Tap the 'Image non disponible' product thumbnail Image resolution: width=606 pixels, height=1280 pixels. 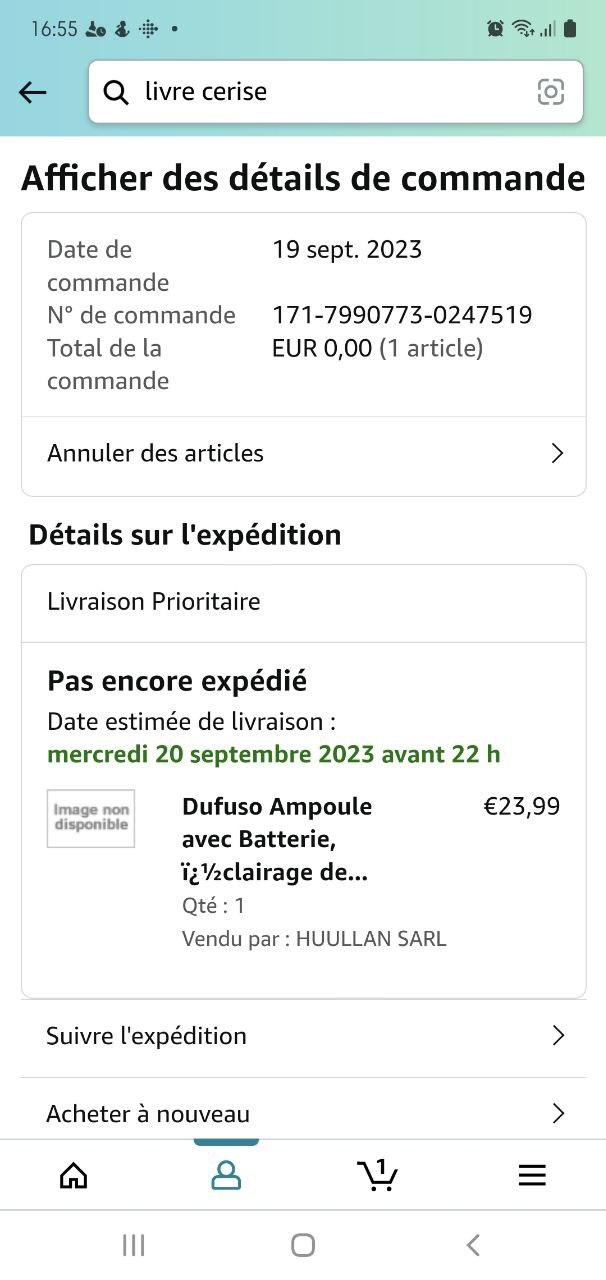[x=91, y=818]
